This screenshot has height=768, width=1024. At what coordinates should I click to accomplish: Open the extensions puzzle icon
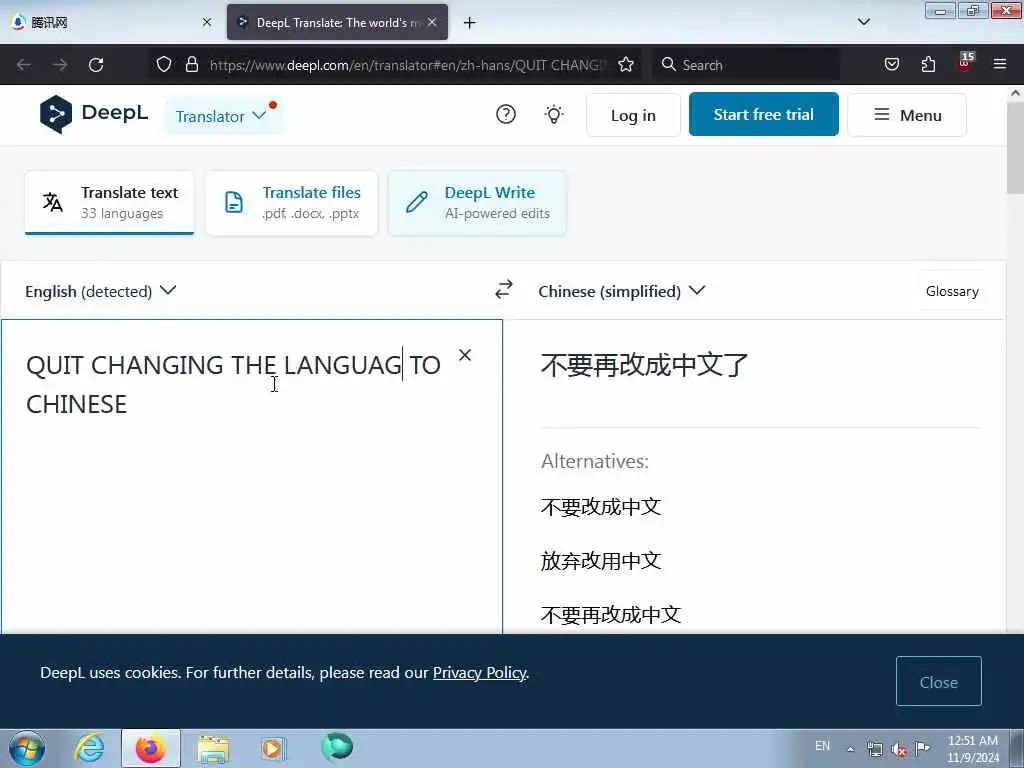point(928,64)
